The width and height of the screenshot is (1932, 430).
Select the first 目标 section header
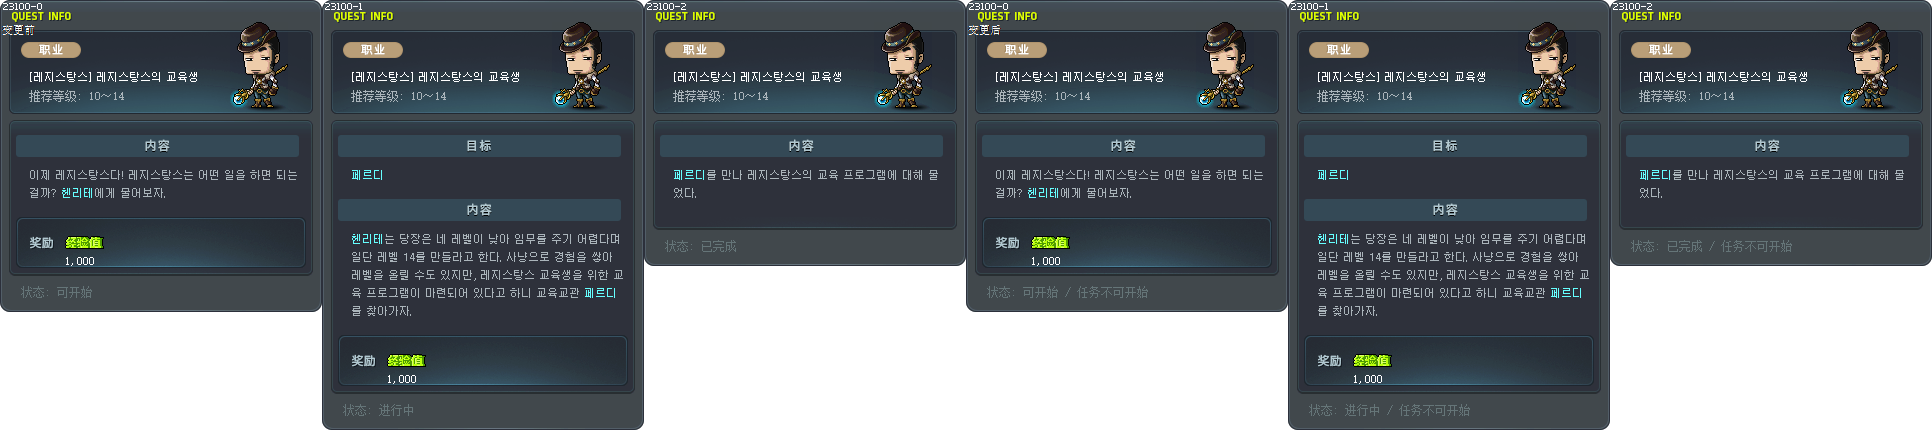pos(479,146)
